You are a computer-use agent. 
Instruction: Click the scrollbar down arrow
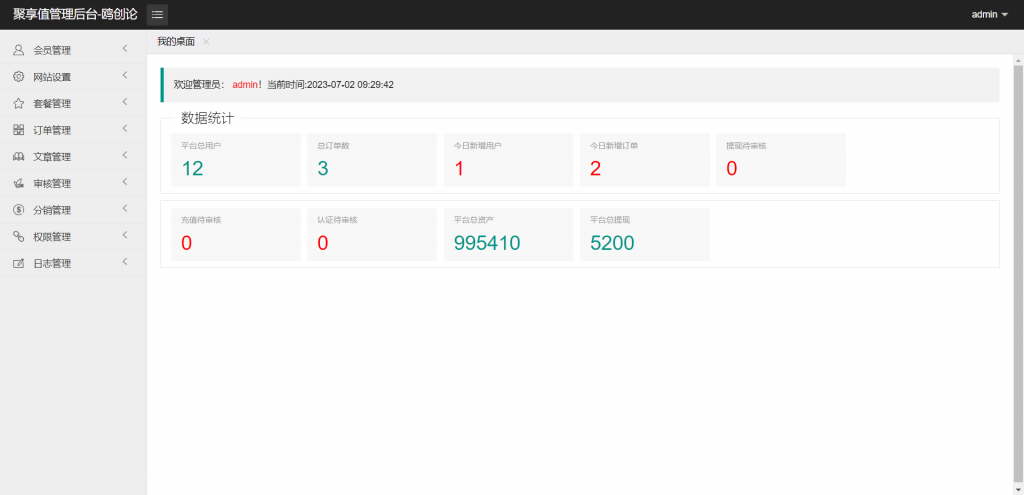1018,489
